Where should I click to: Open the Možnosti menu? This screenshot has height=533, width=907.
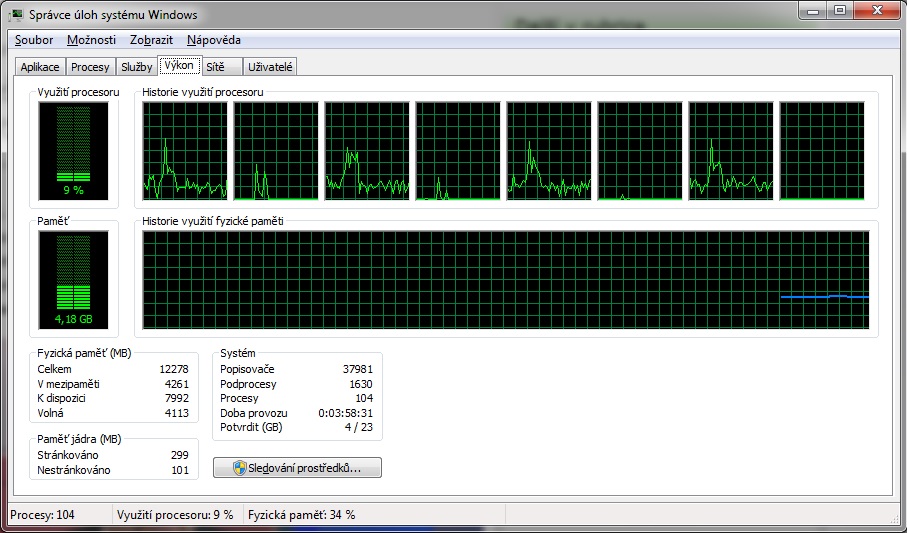pos(91,40)
